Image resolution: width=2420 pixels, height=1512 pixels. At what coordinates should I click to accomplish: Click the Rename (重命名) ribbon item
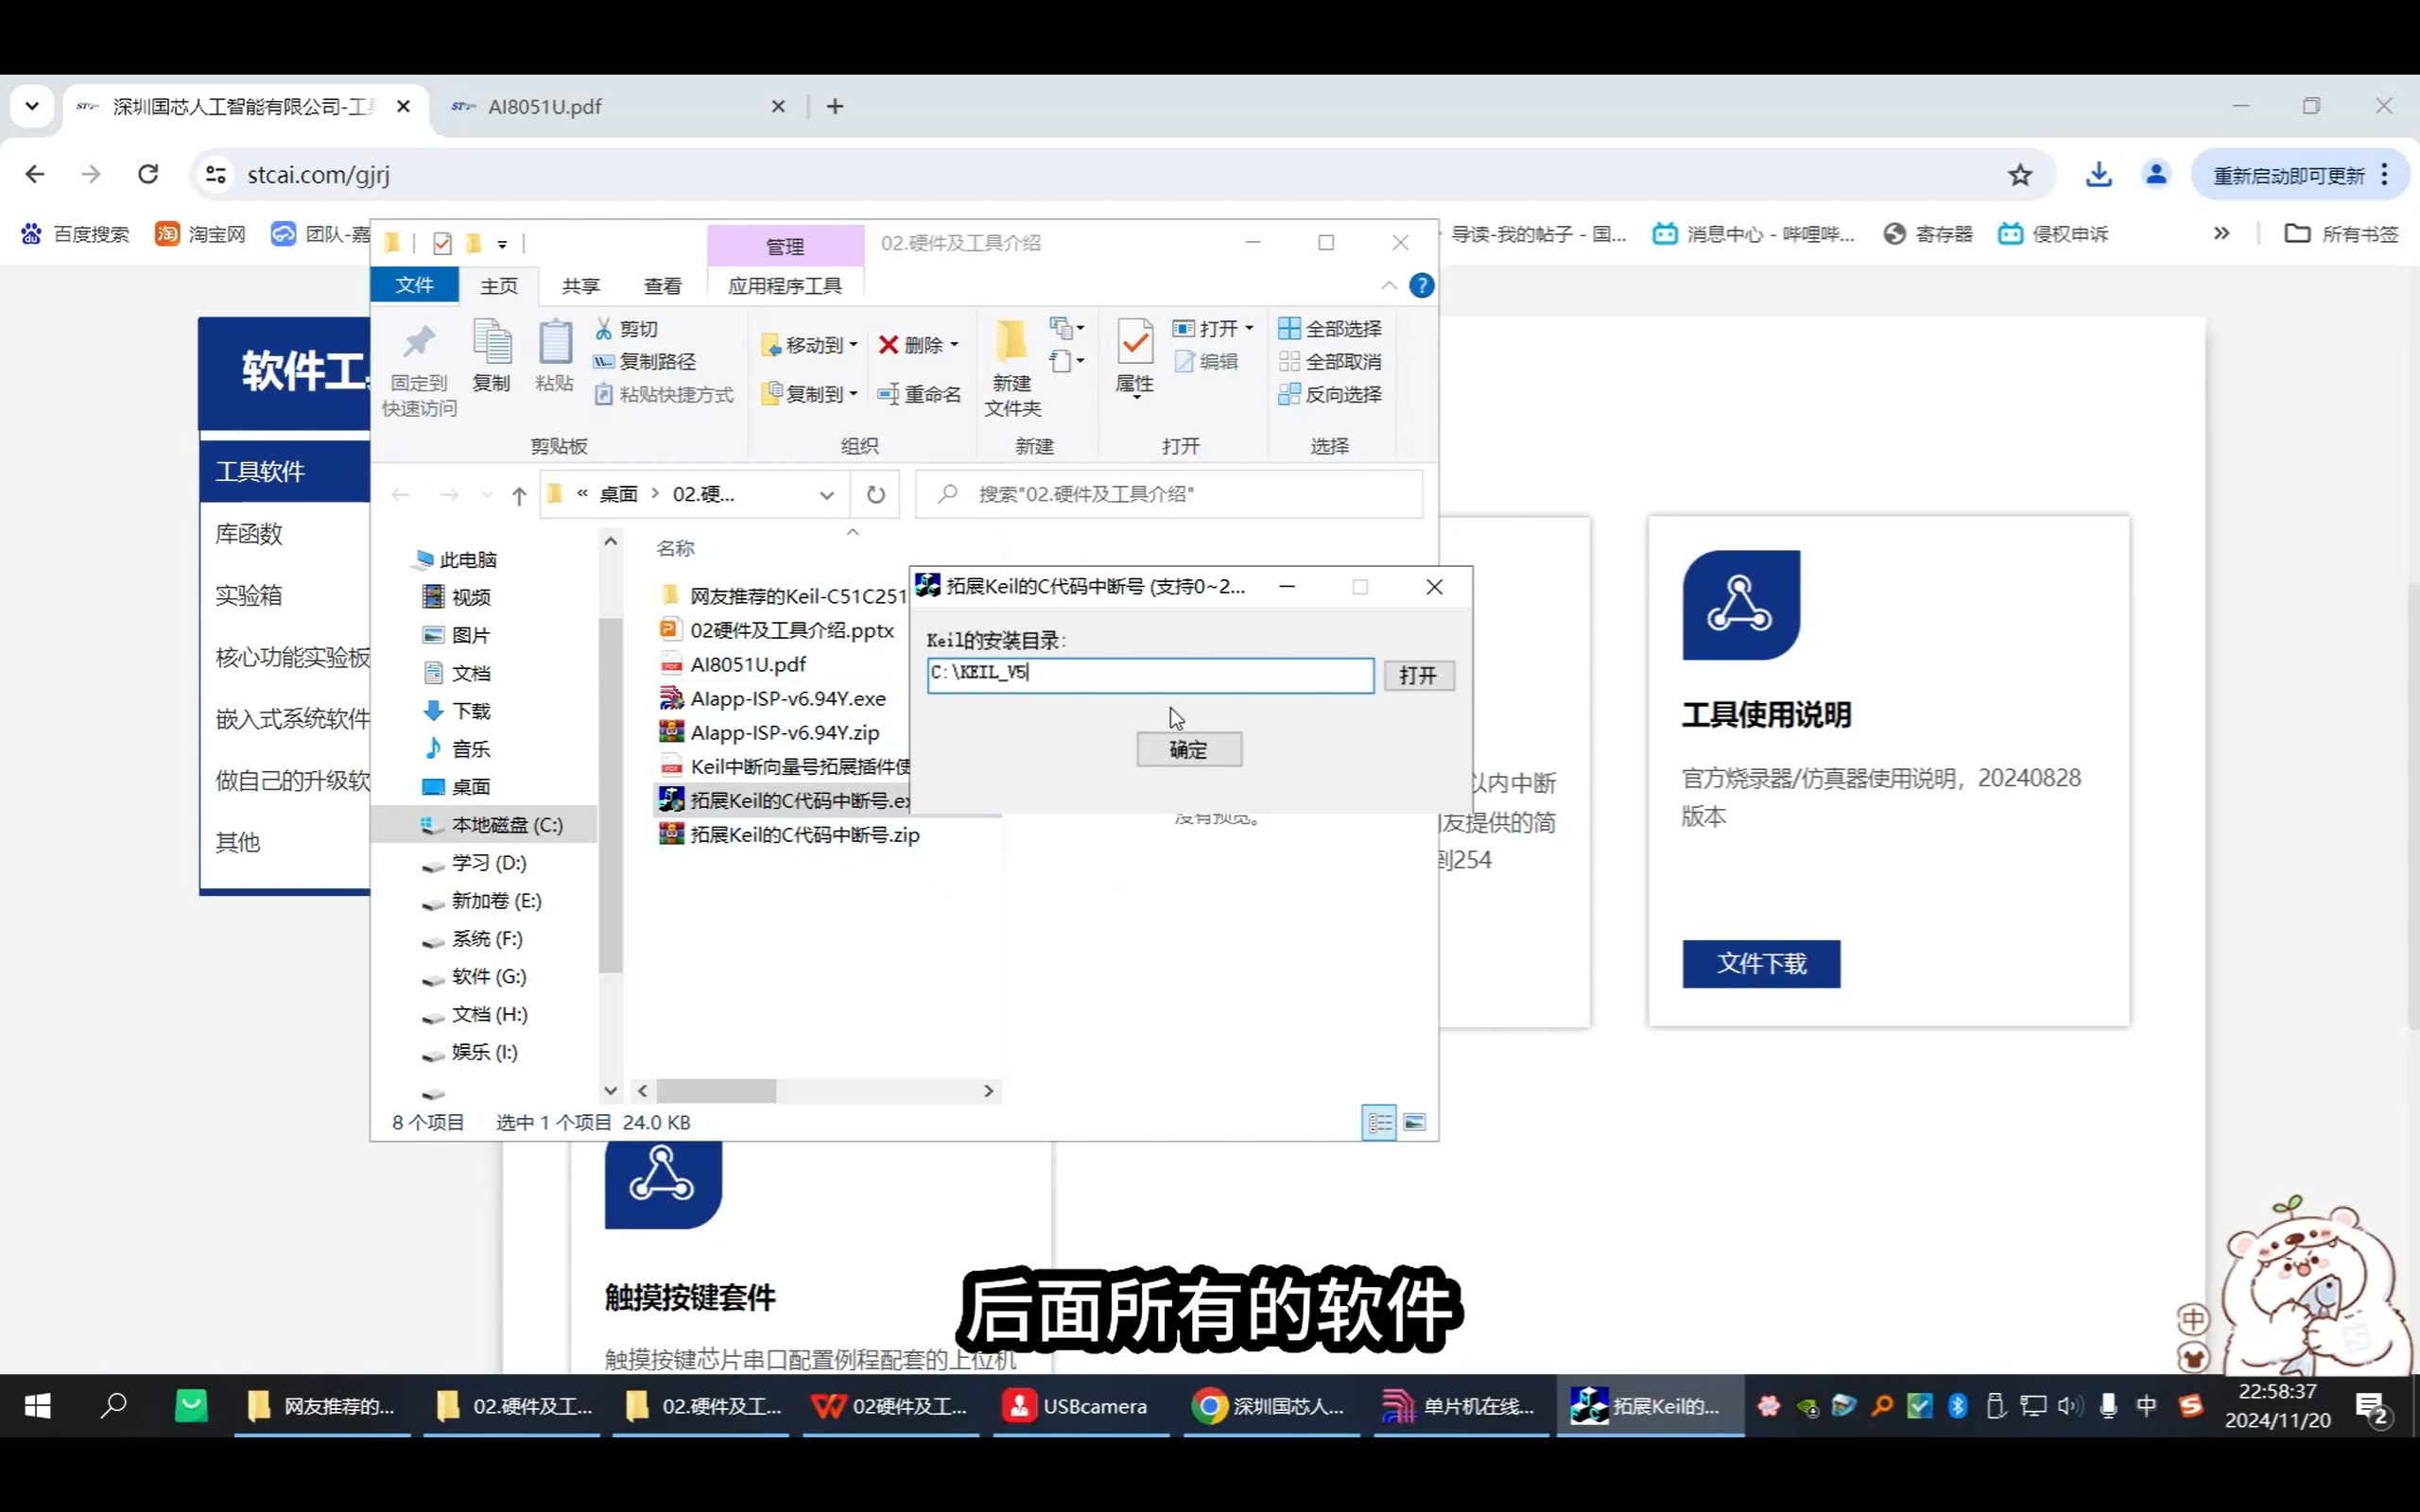[919, 394]
